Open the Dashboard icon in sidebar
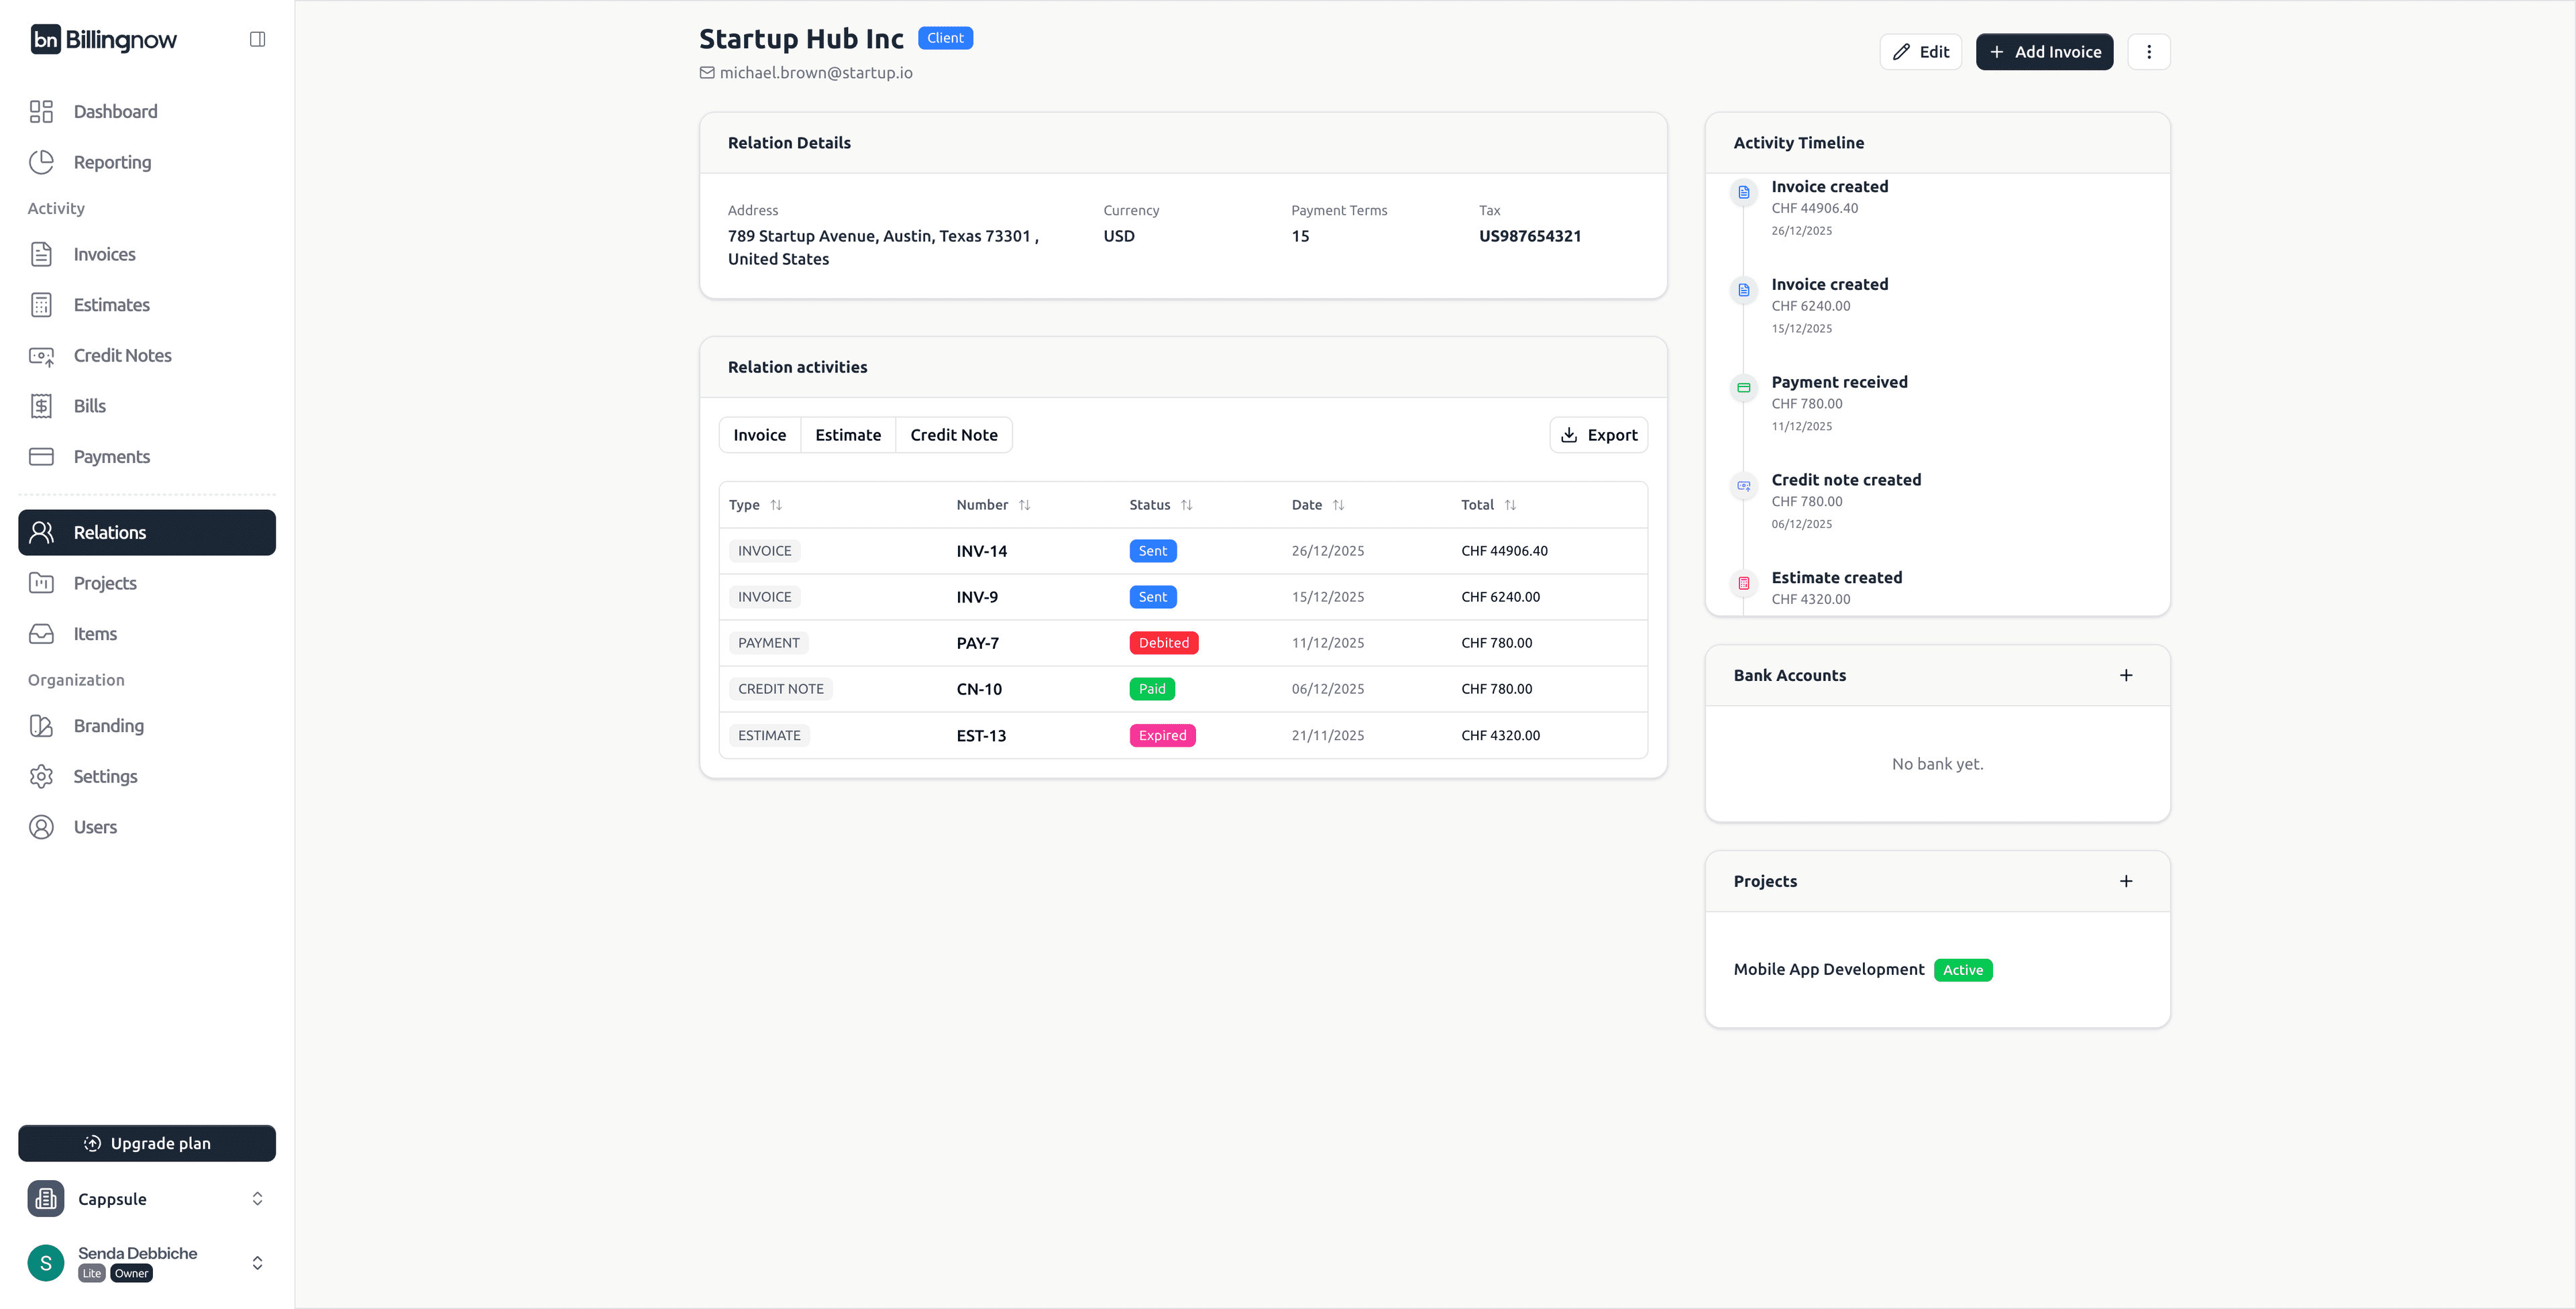The image size is (2576, 1309). [x=41, y=111]
